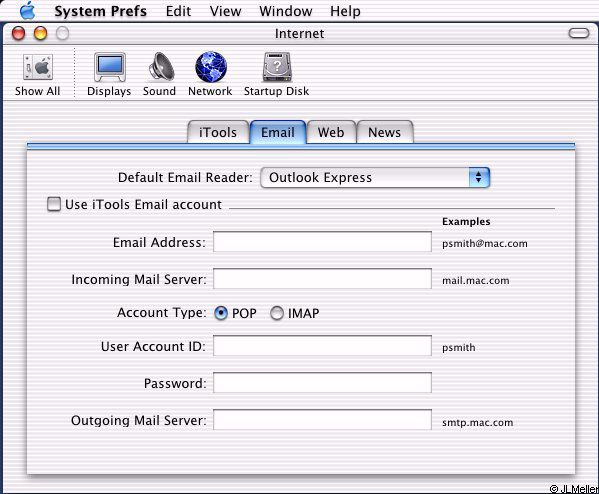Click the Password input field
This screenshot has width=599, height=494.
pos(322,382)
